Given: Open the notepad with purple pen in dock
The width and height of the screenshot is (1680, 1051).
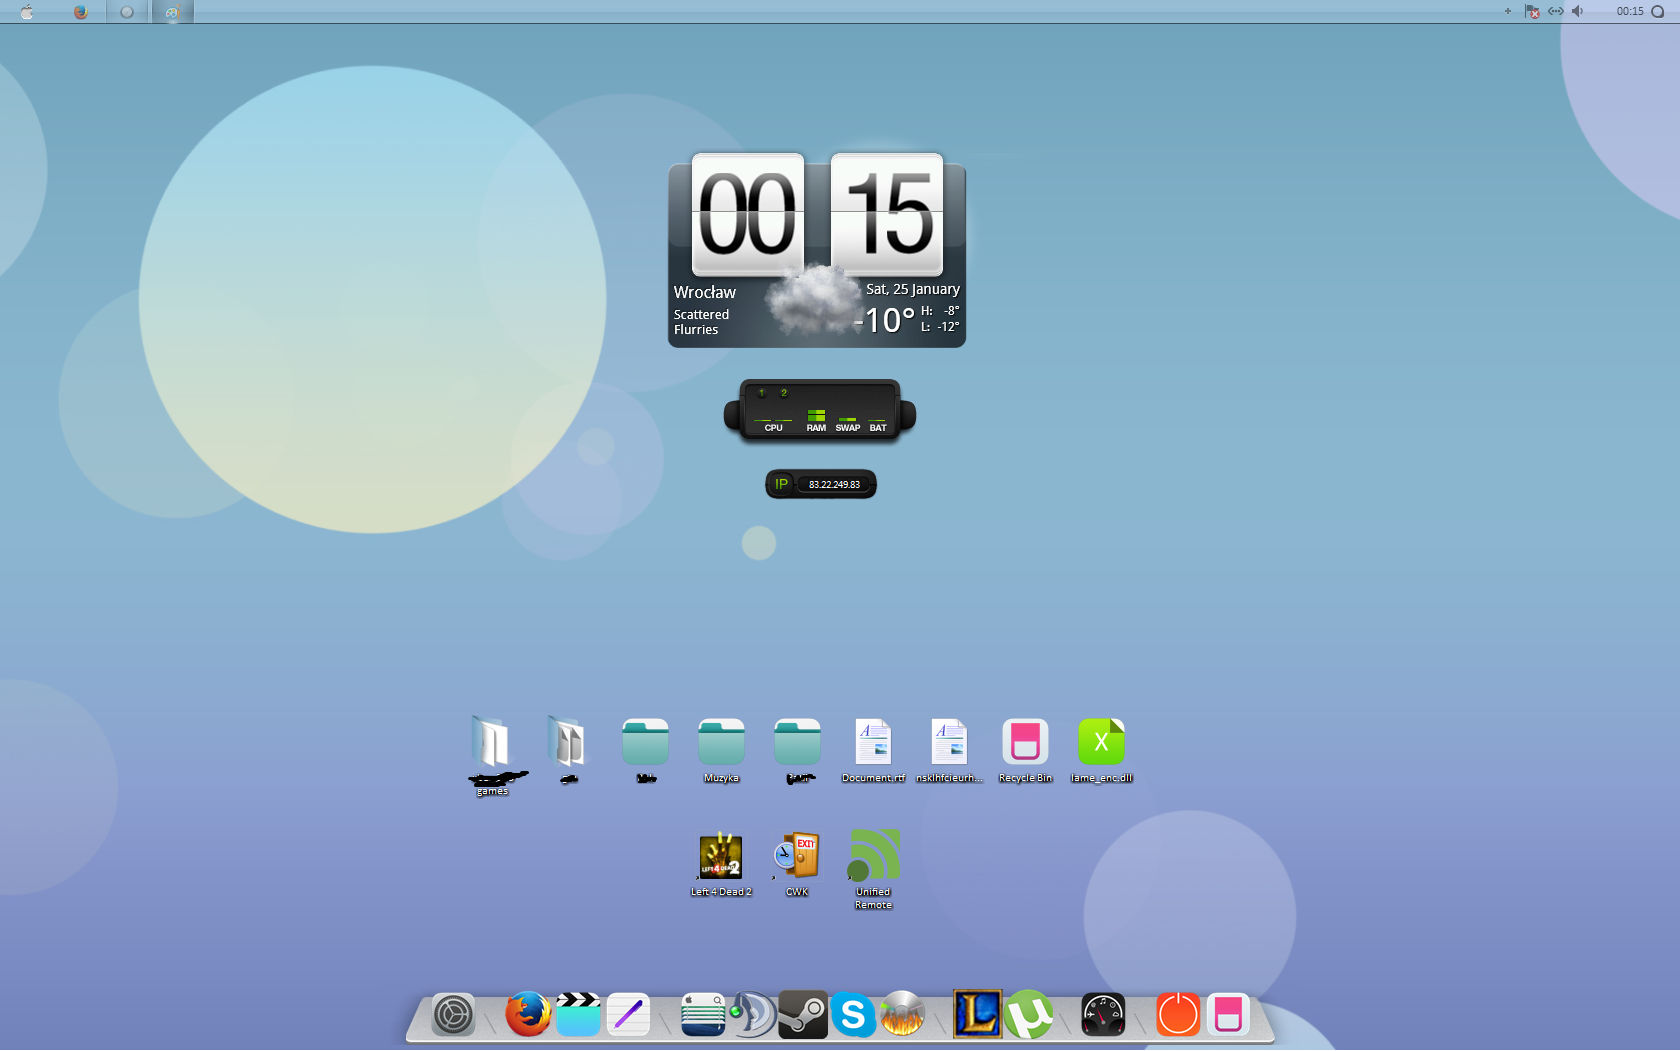Looking at the screenshot, I should pos(628,1015).
